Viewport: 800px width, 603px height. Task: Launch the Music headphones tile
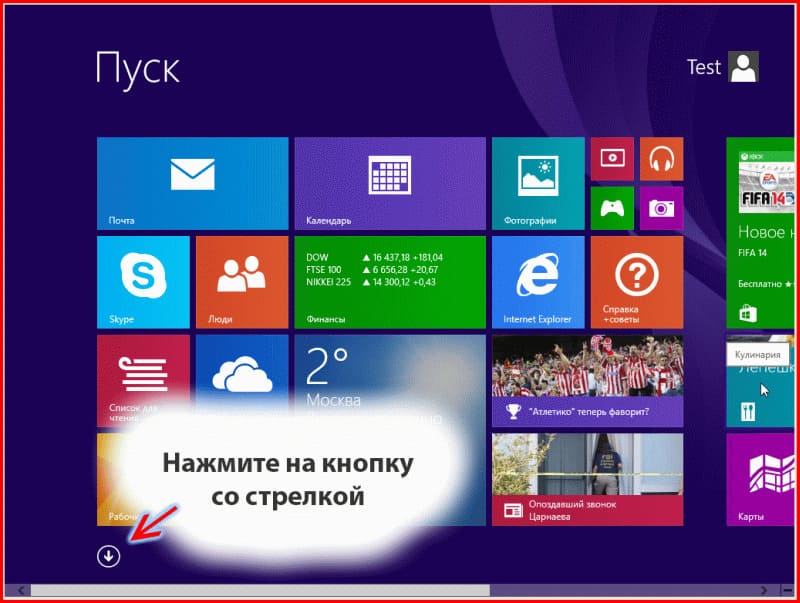pyautogui.click(x=661, y=159)
